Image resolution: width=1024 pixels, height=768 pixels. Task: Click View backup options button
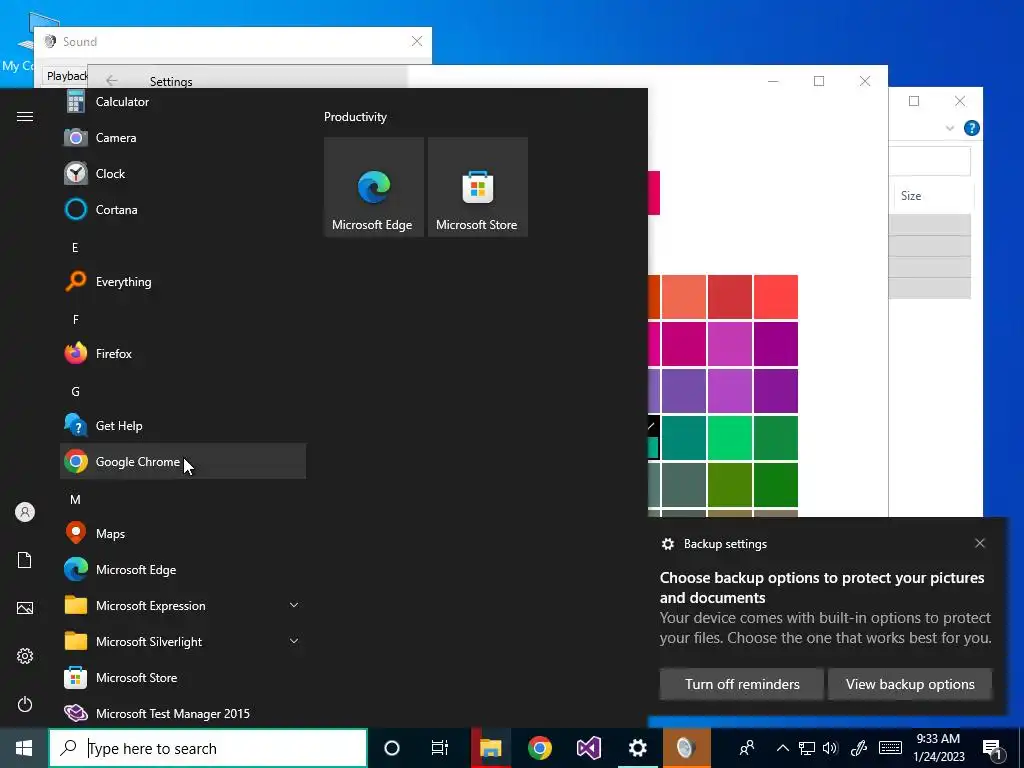[x=910, y=684]
